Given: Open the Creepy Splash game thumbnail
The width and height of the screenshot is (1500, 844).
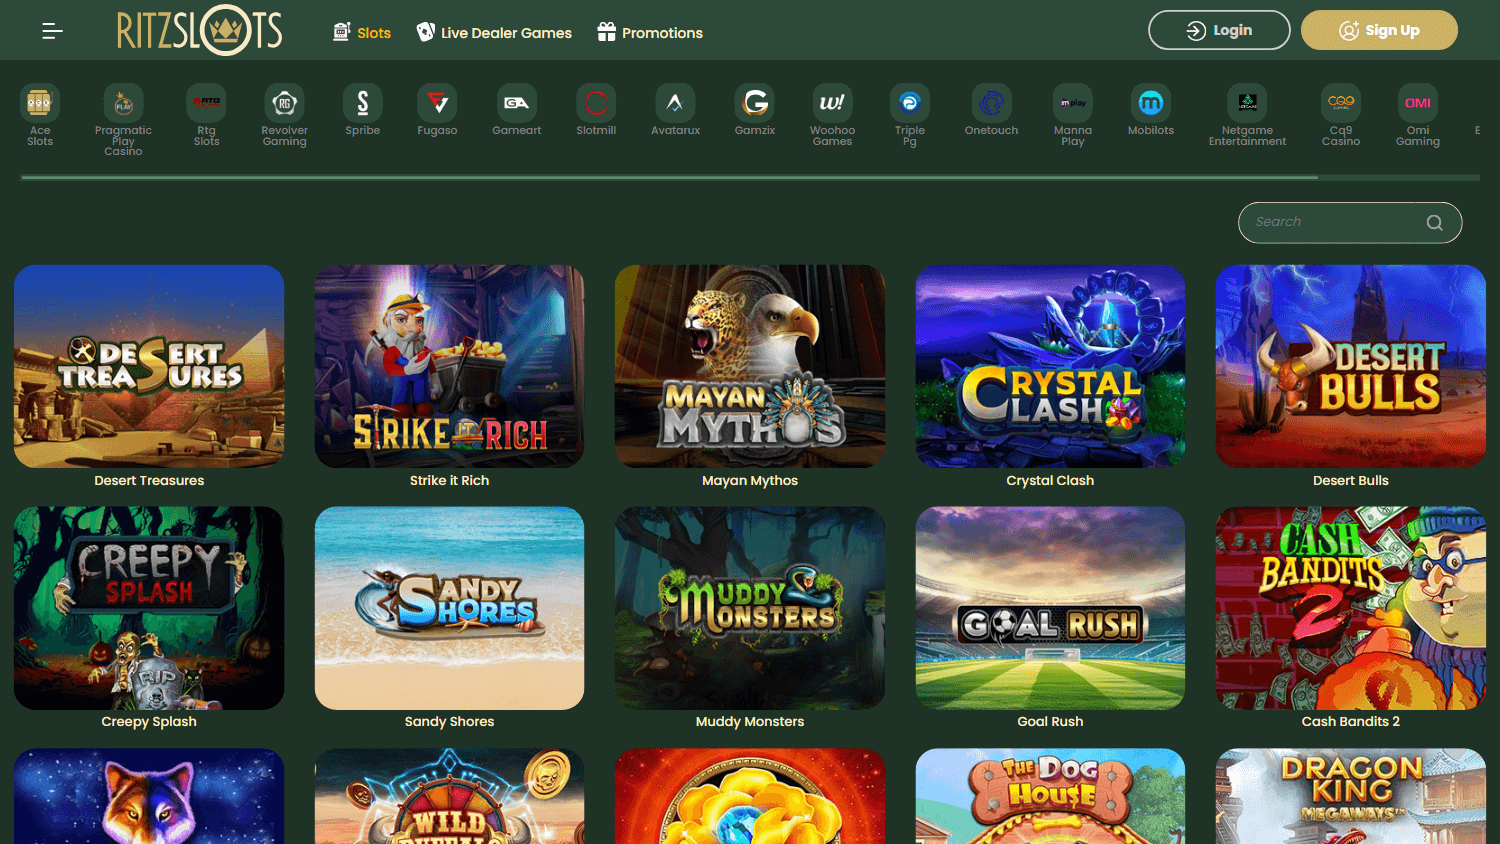Looking at the screenshot, I should pyautogui.click(x=149, y=608).
